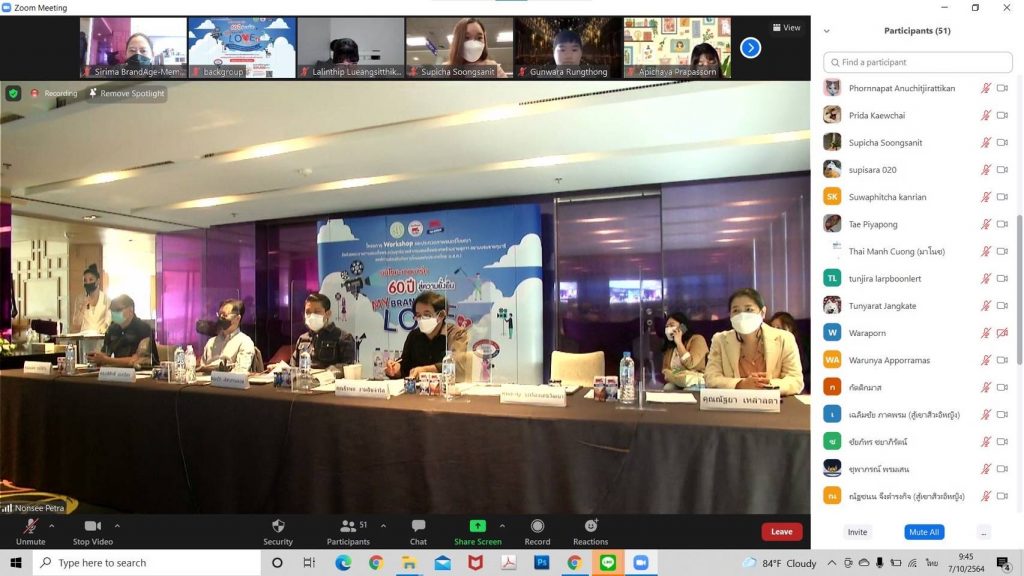This screenshot has width=1024, height=576.
Task: Click the Mute All button
Action: (924, 532)
